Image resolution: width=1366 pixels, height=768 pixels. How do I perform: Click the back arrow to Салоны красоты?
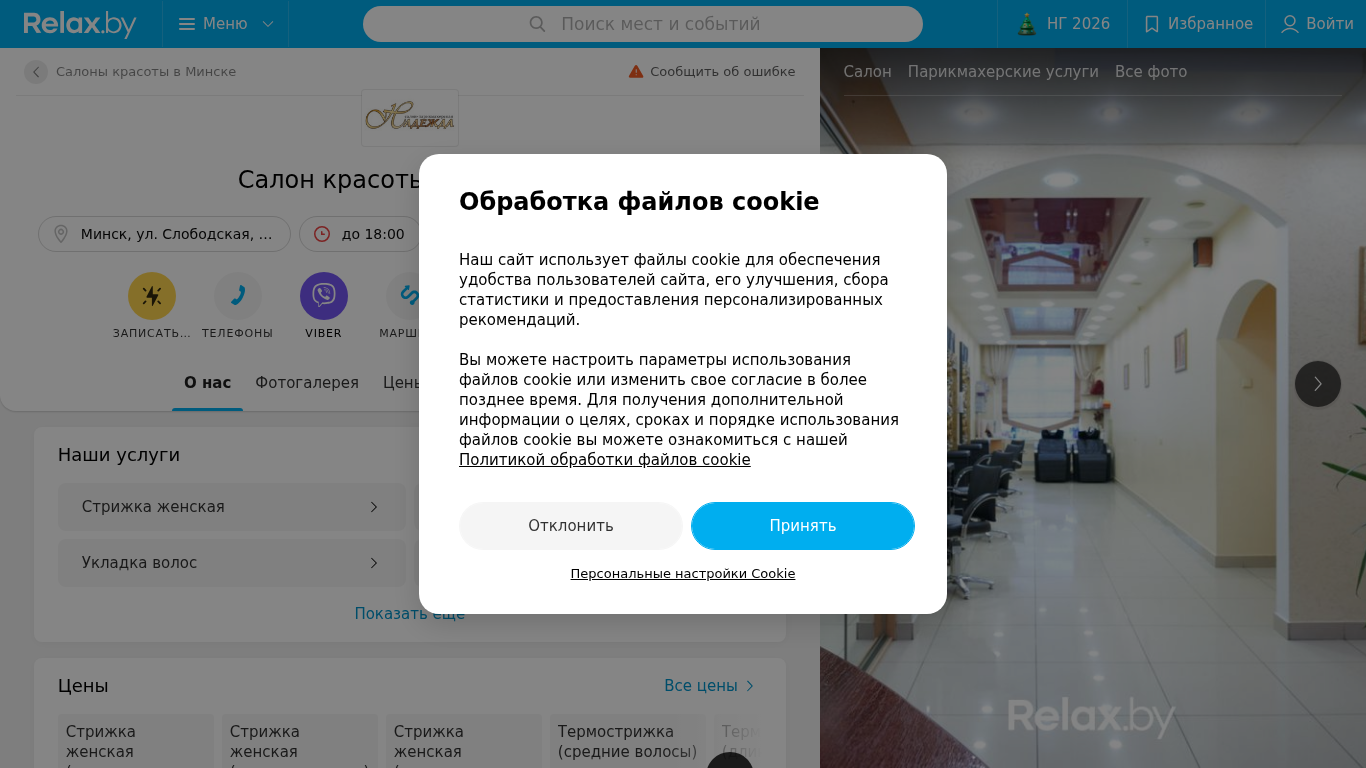click(x=36, y=72)
